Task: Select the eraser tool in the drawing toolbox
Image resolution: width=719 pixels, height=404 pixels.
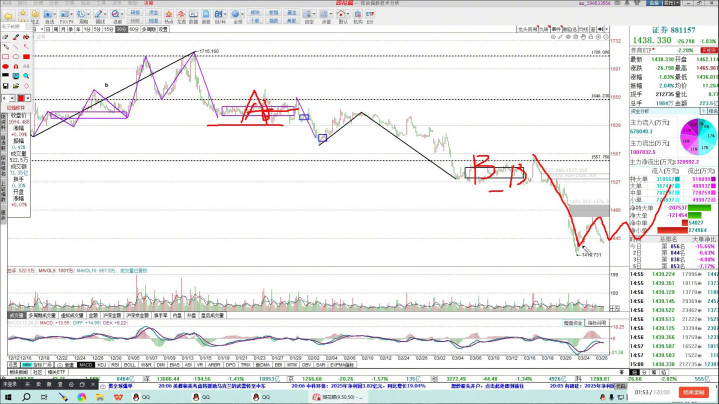Action: 6,37
